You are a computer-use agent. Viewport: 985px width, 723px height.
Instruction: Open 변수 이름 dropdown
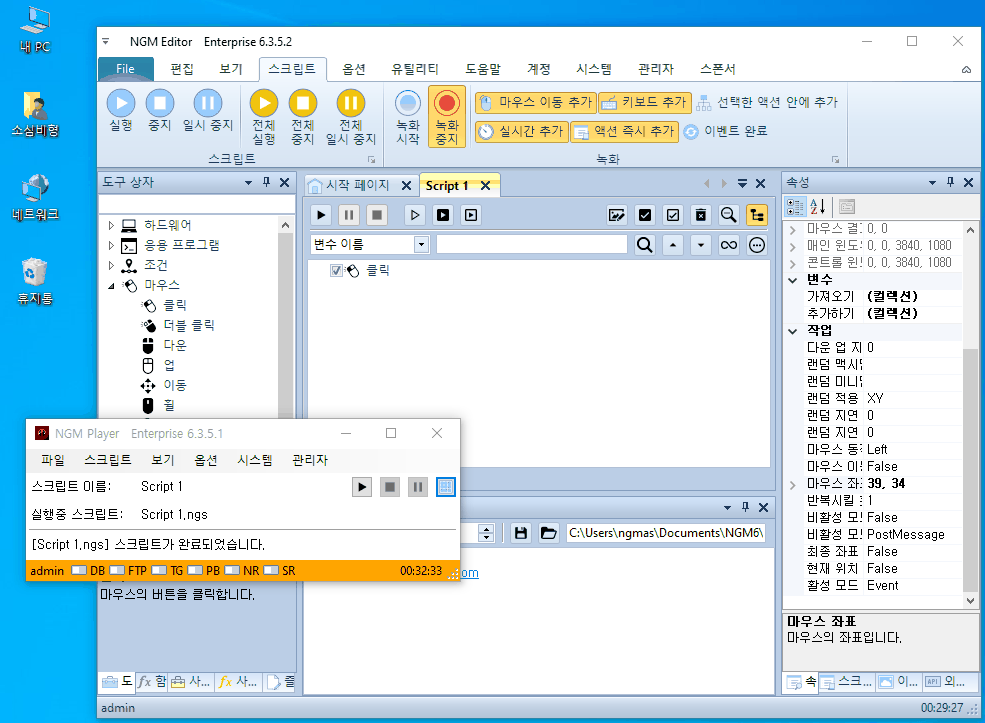point(422,244)
